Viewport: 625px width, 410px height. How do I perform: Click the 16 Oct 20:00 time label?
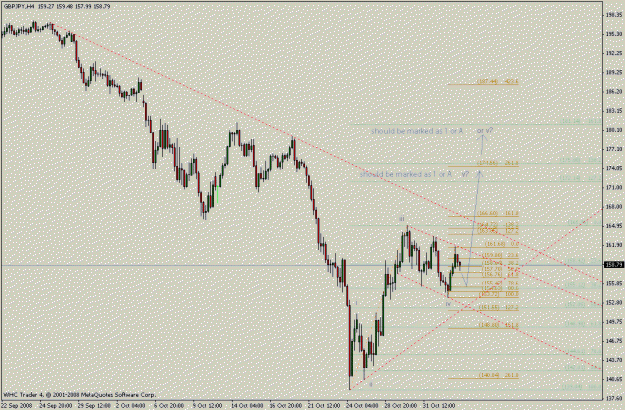pos(285,406)
